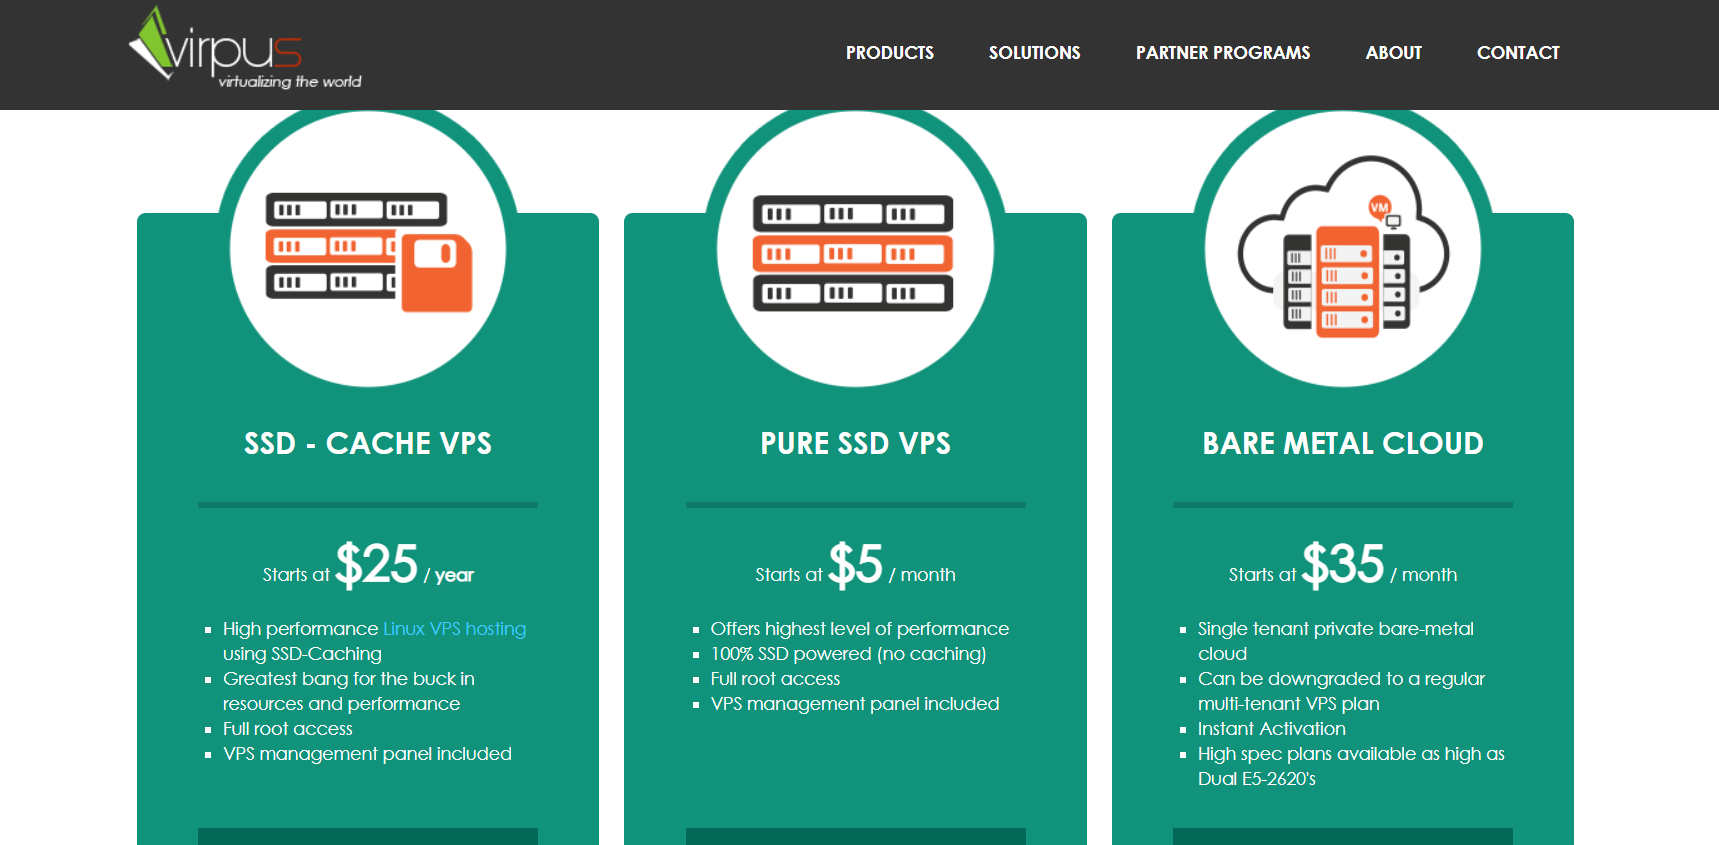This screenshot has height=845, width=1719.
Task: Click the Pure SSD VPS server stack icon
Action: pos(853,253)
